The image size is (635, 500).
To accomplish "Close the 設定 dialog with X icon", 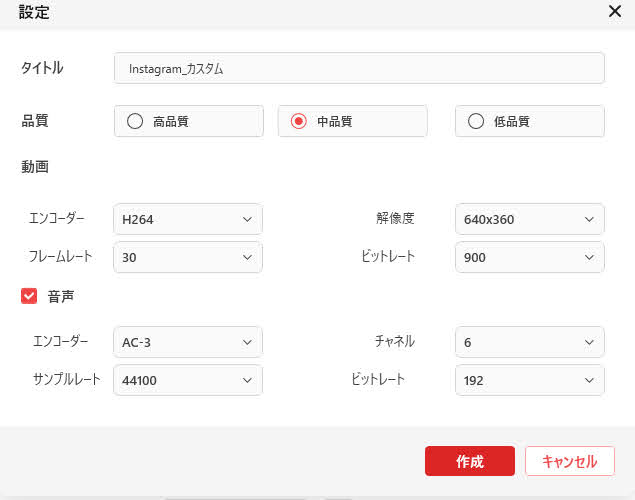I will pos(615,11).
